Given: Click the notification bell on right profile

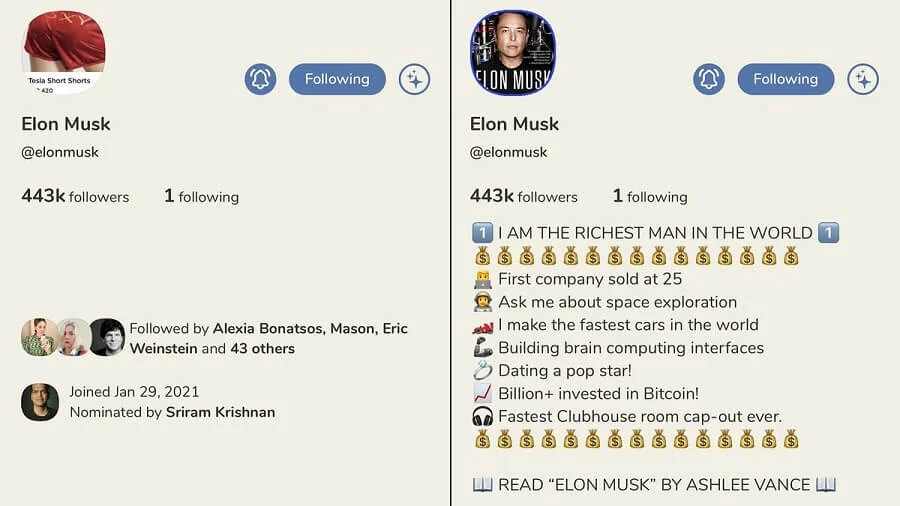Looking at the screenshot, I should pos(709,79).
